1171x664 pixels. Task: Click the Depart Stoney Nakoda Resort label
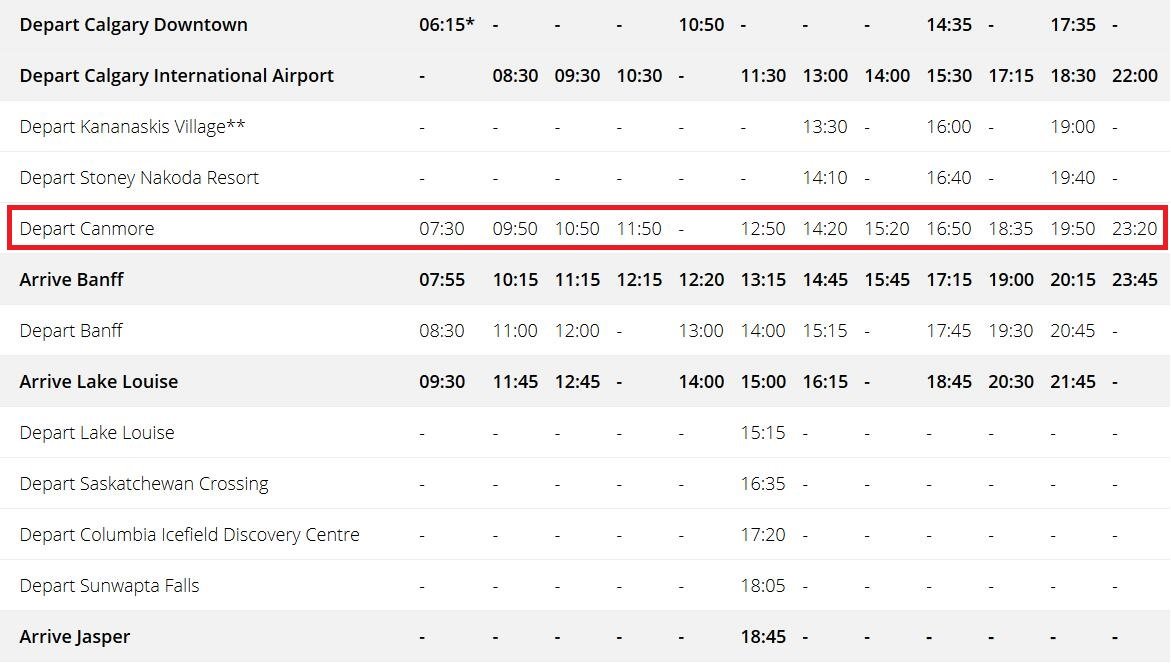tap(139, 178)
